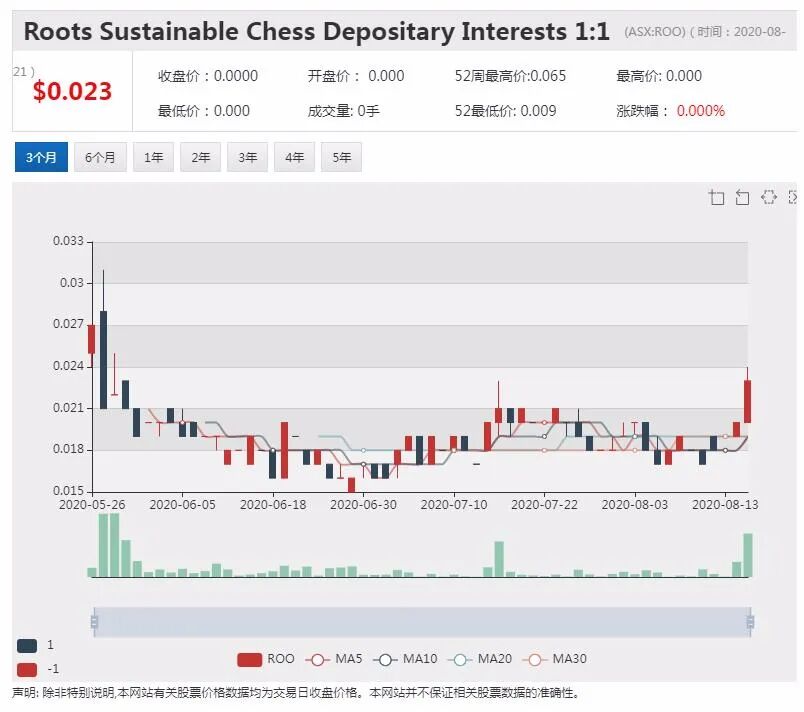Screen dimensions: 804x712
Task: Click the $0.023 current price
Action: pos(72,91)
